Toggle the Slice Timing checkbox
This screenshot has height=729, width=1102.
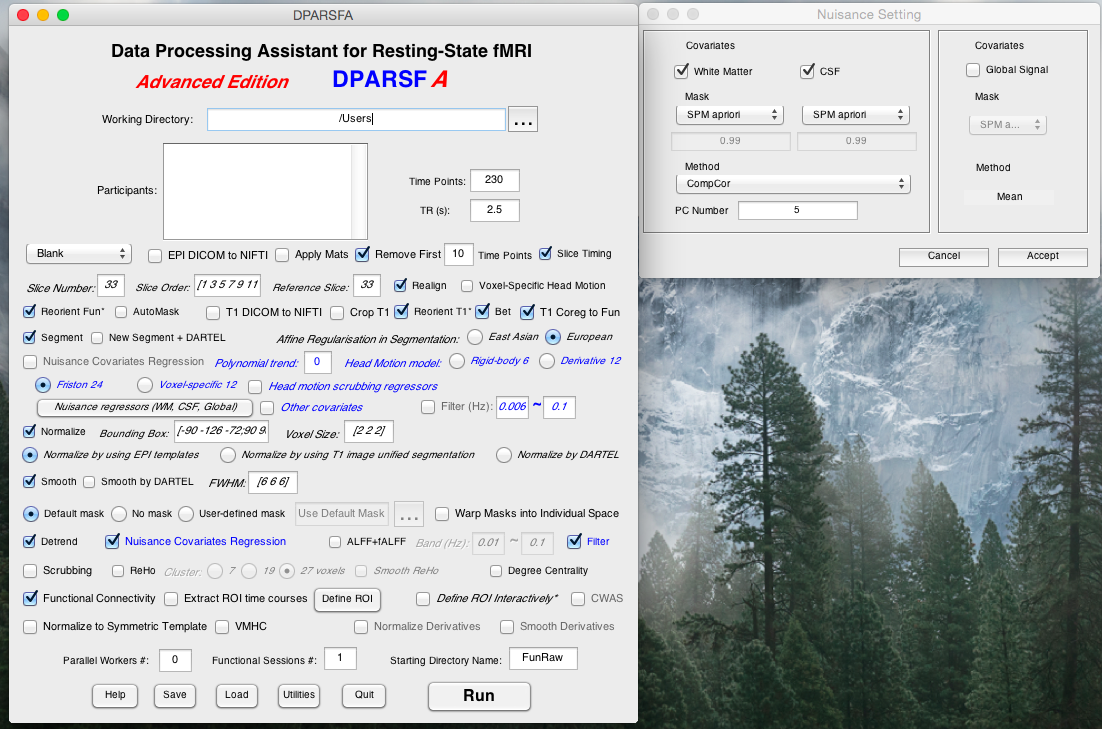click(546, 254)
